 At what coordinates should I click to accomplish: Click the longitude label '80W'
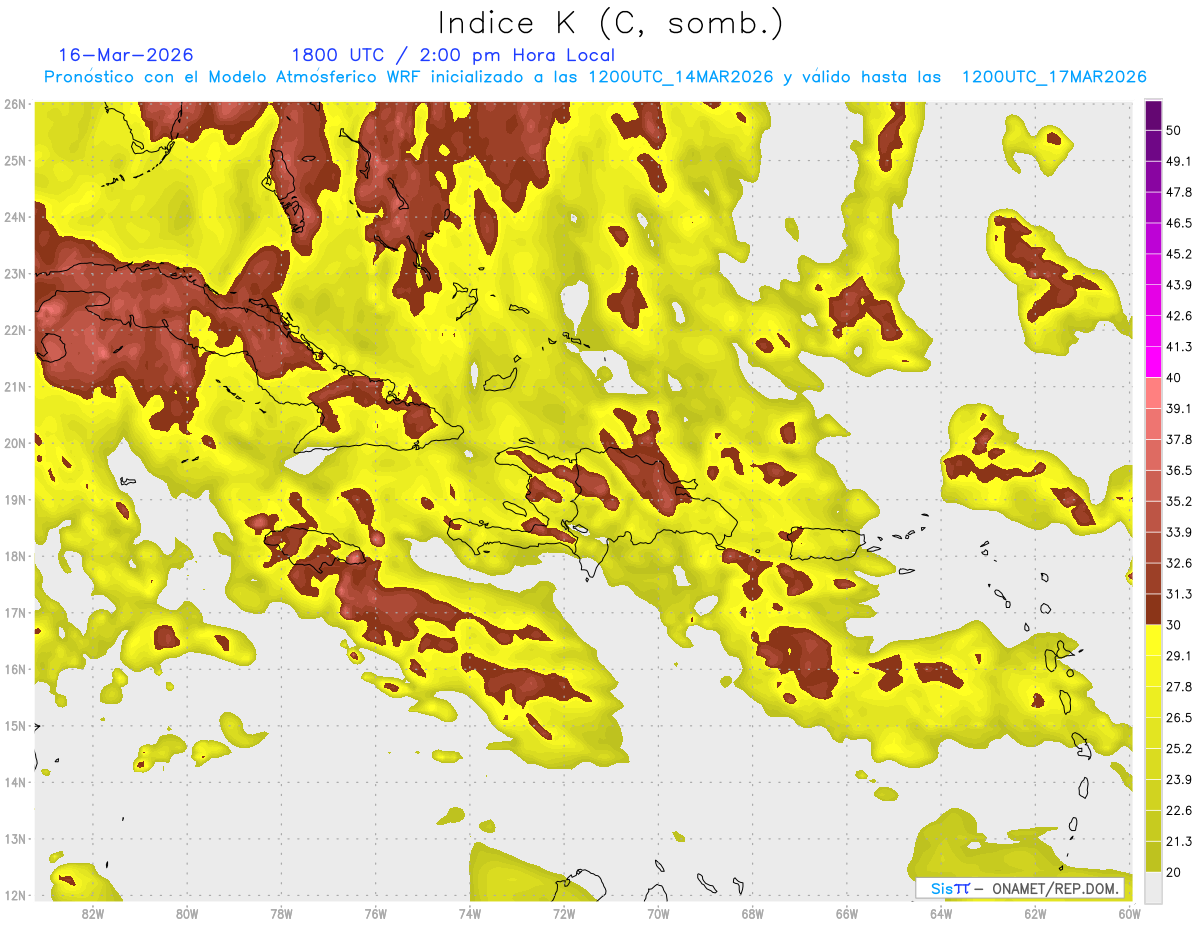[187, 914]
